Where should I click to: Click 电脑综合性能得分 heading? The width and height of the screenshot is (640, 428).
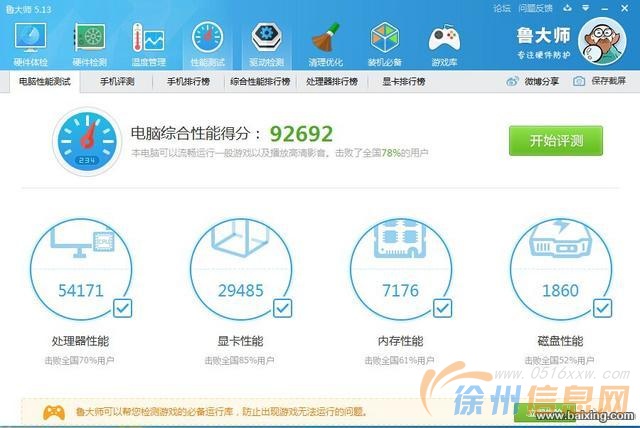[x=196, y=133]
